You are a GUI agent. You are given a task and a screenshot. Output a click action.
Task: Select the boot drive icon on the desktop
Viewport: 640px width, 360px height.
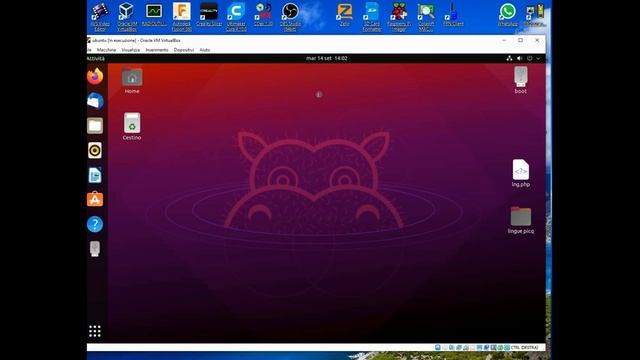tap(520, 80)
